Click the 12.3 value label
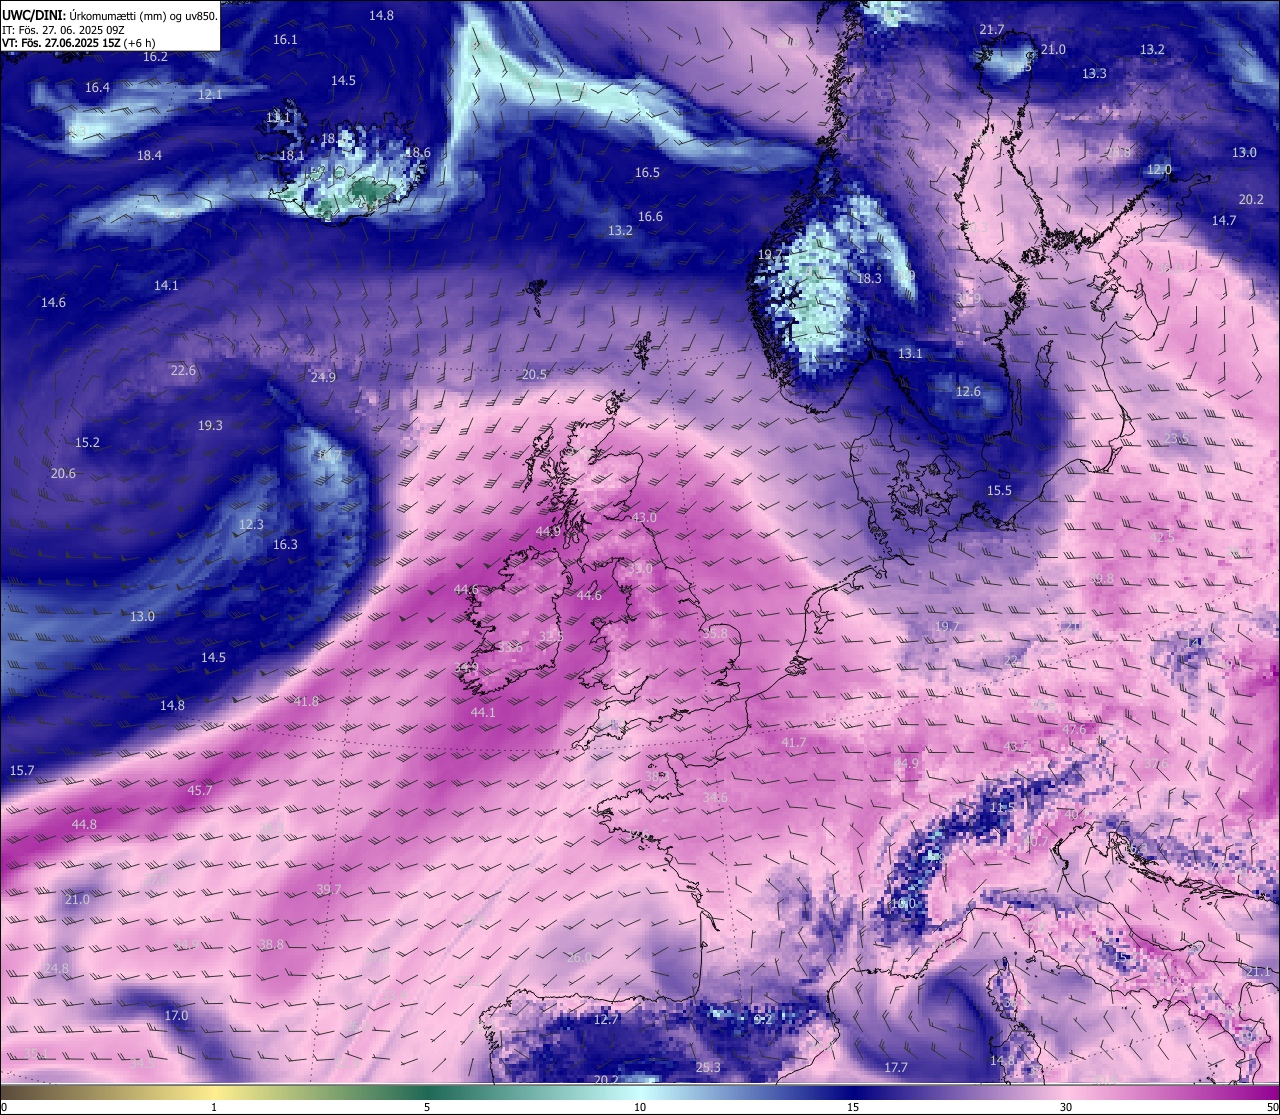The width and height of the screenshot is (1280, 1115). pyautogui.click(x=251, y=525)
